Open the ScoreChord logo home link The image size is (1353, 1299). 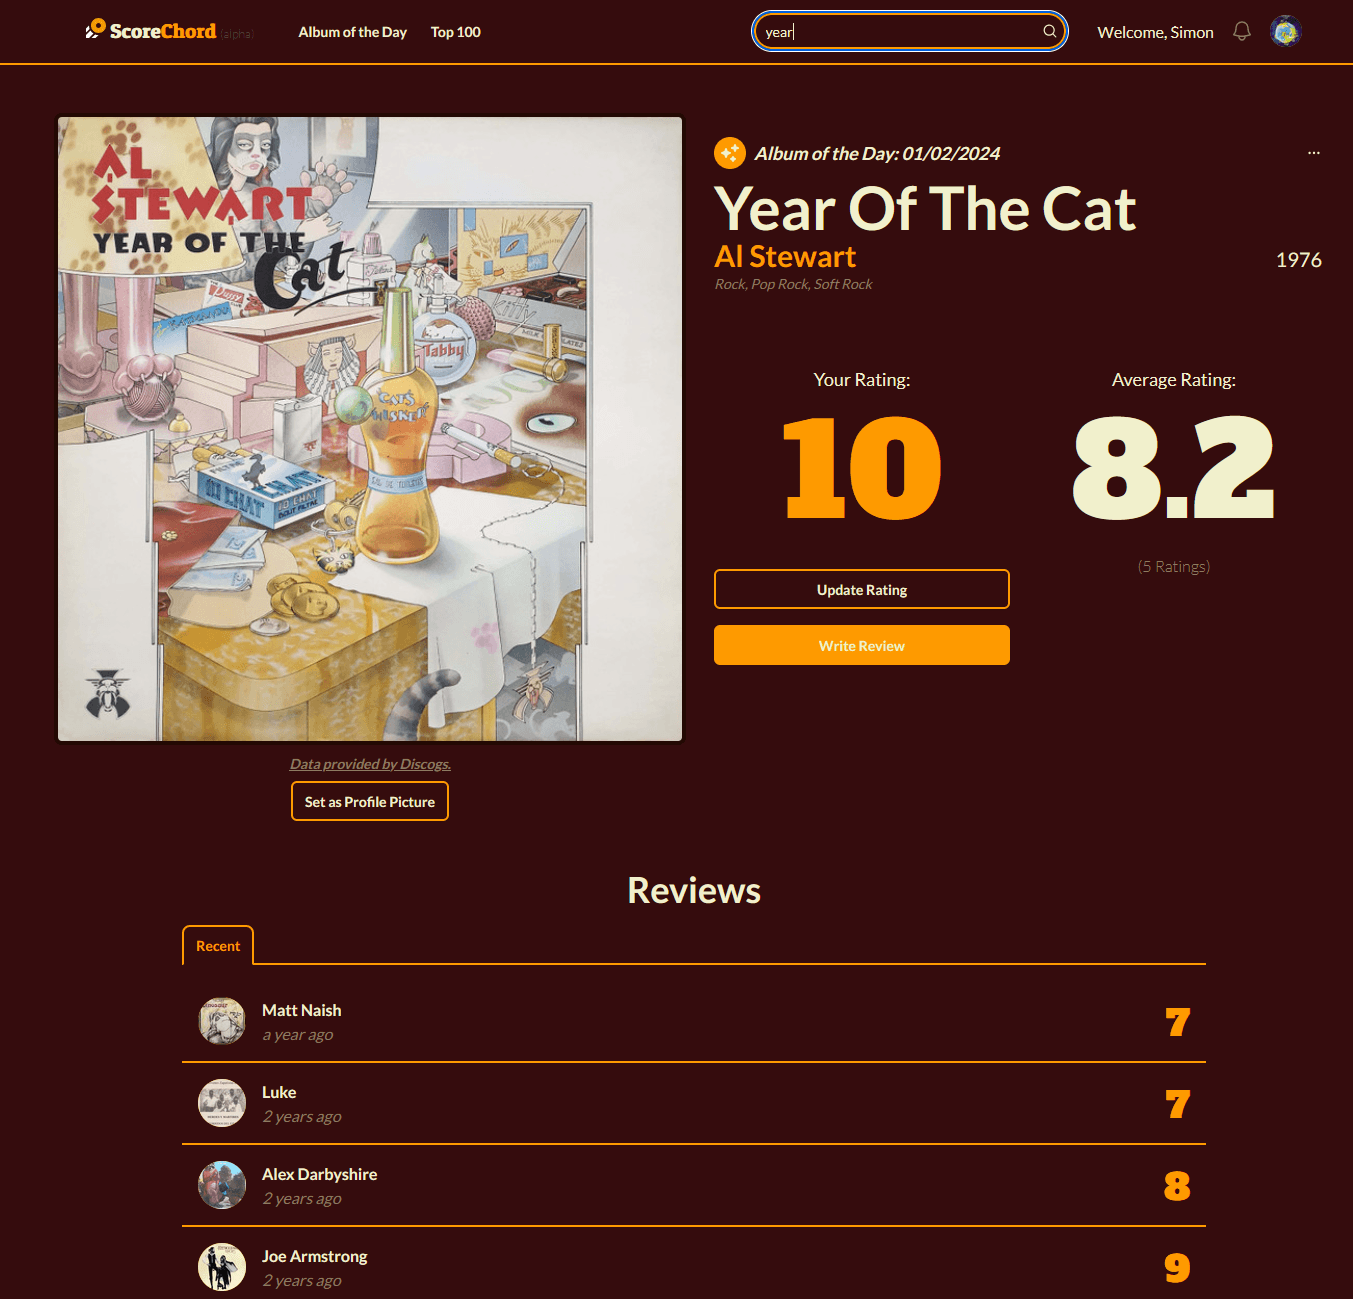tap(151, 31)
